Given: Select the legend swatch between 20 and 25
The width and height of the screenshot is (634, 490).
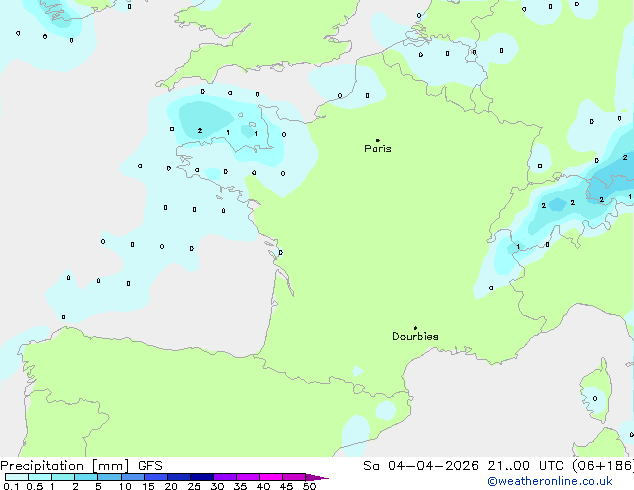Looking at the screenshot, I should 178,477.
